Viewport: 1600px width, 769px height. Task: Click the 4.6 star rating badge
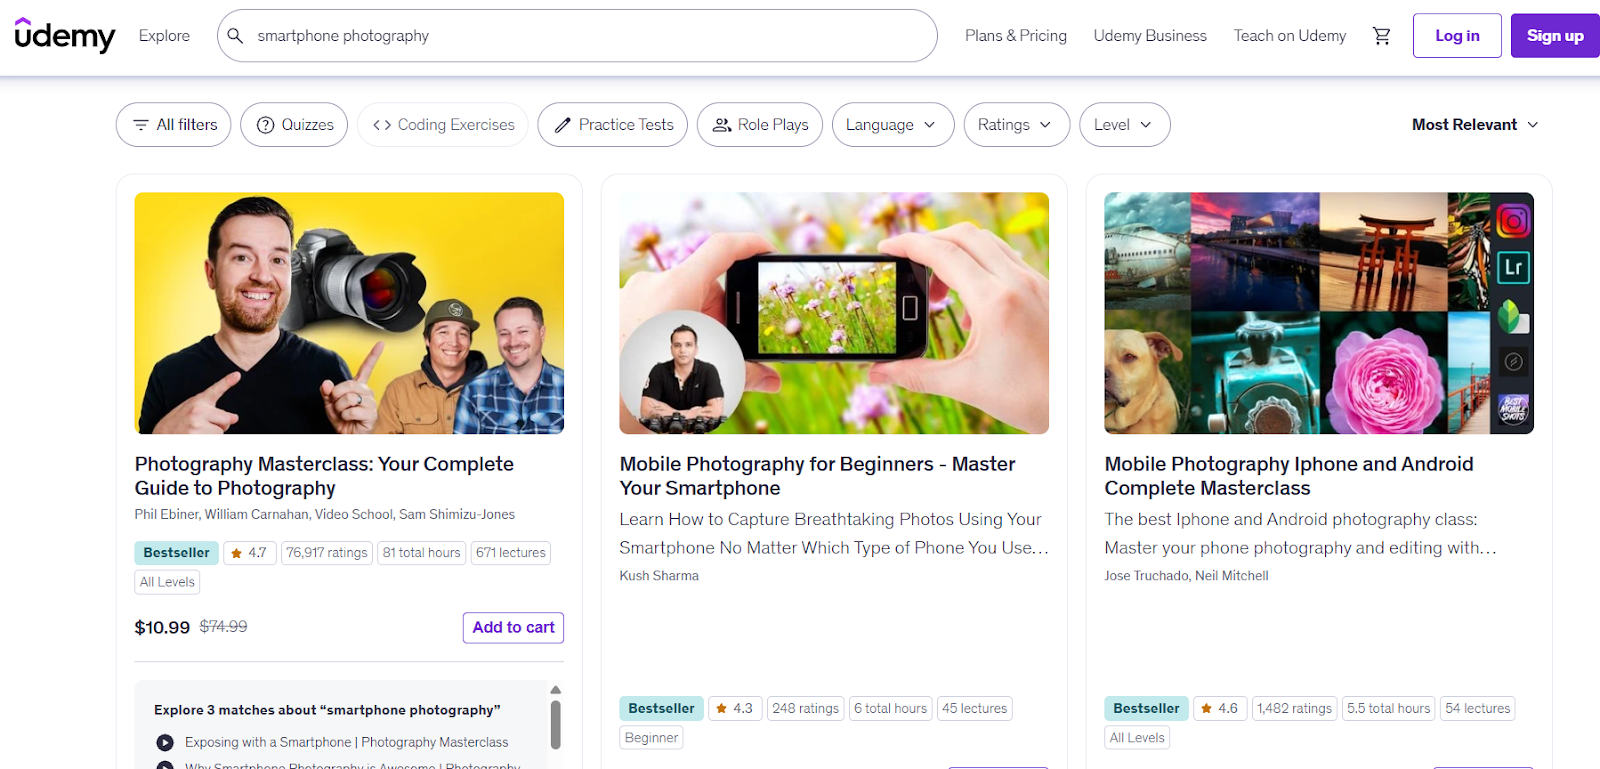pos(1219,709)
